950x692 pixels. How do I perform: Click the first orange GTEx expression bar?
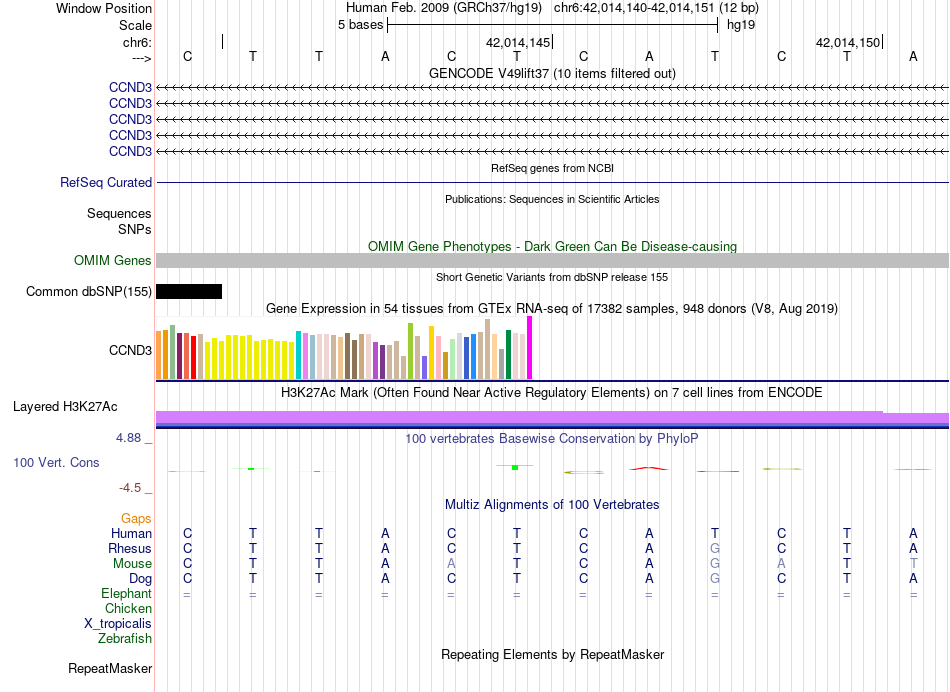coord(159,355)
